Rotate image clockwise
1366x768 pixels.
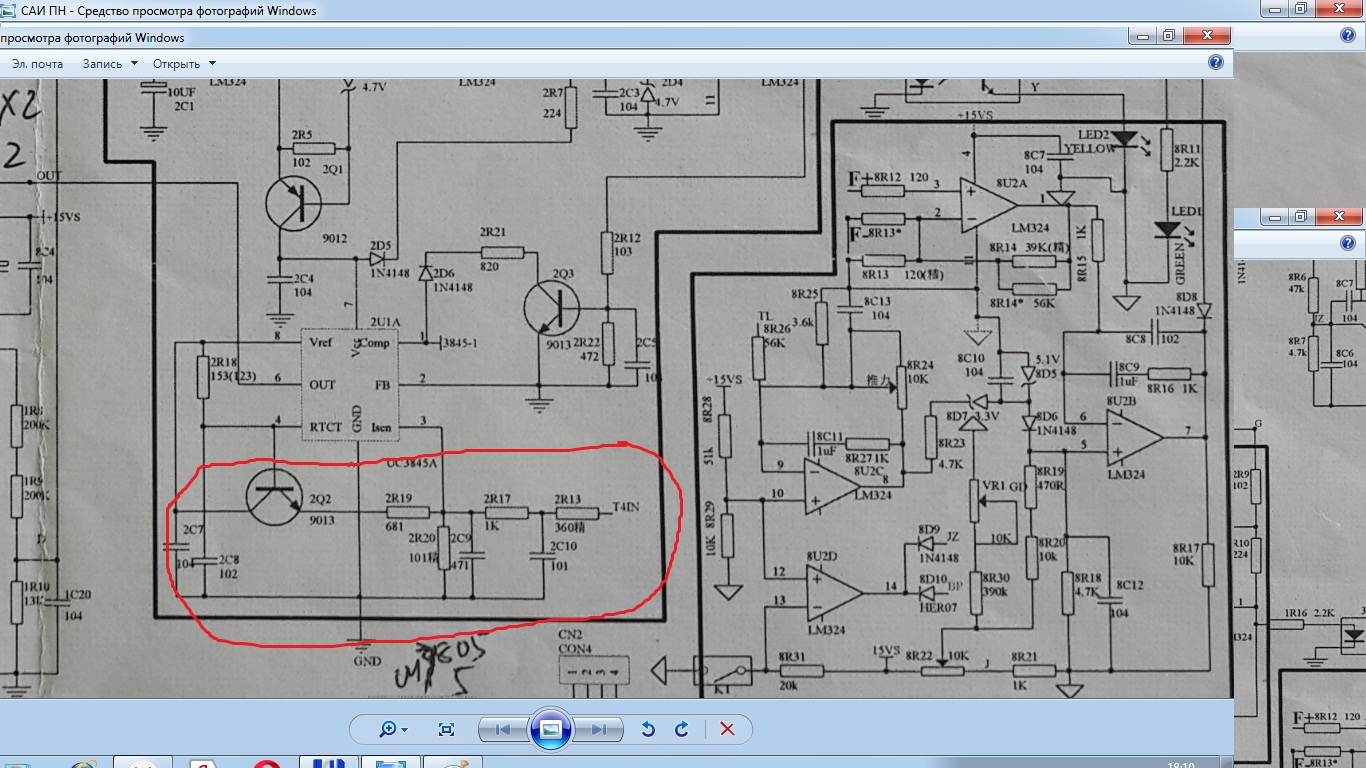point(682,729)
